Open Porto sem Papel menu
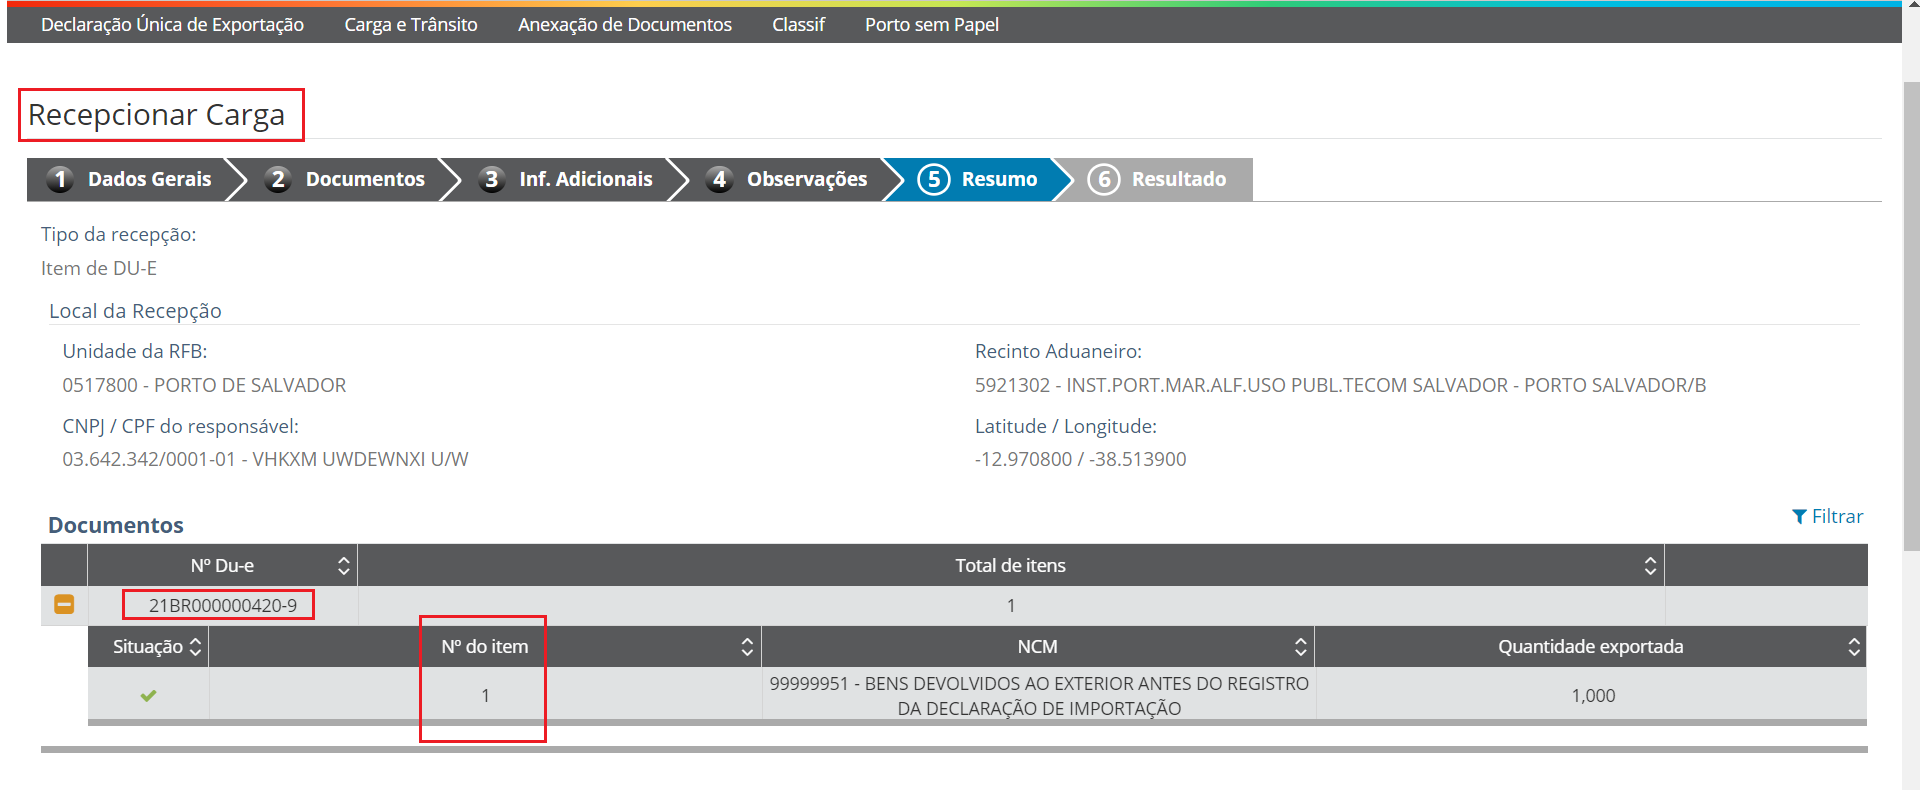The width and height of the screenshot is (1920, 790). 931,24
